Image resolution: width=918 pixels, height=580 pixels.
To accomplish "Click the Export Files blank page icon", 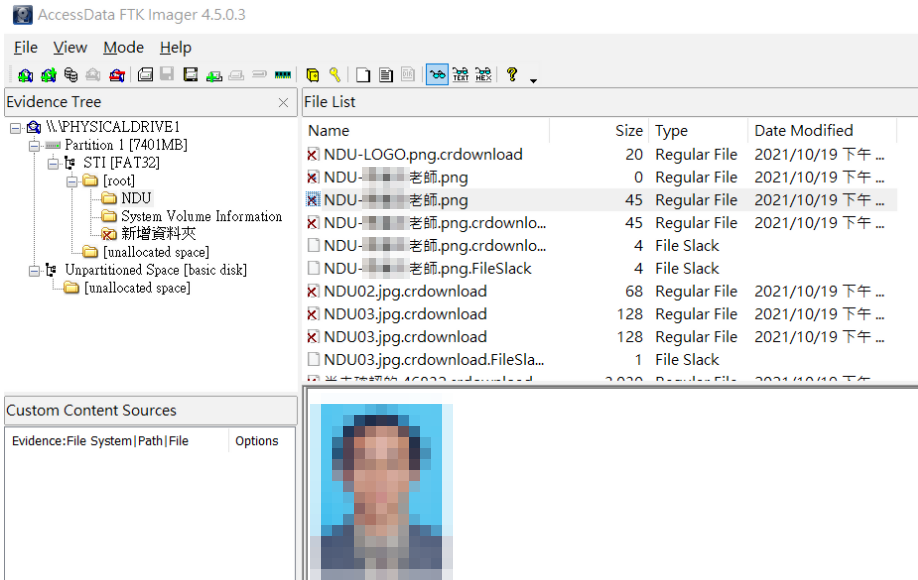I will pos(363,75).
